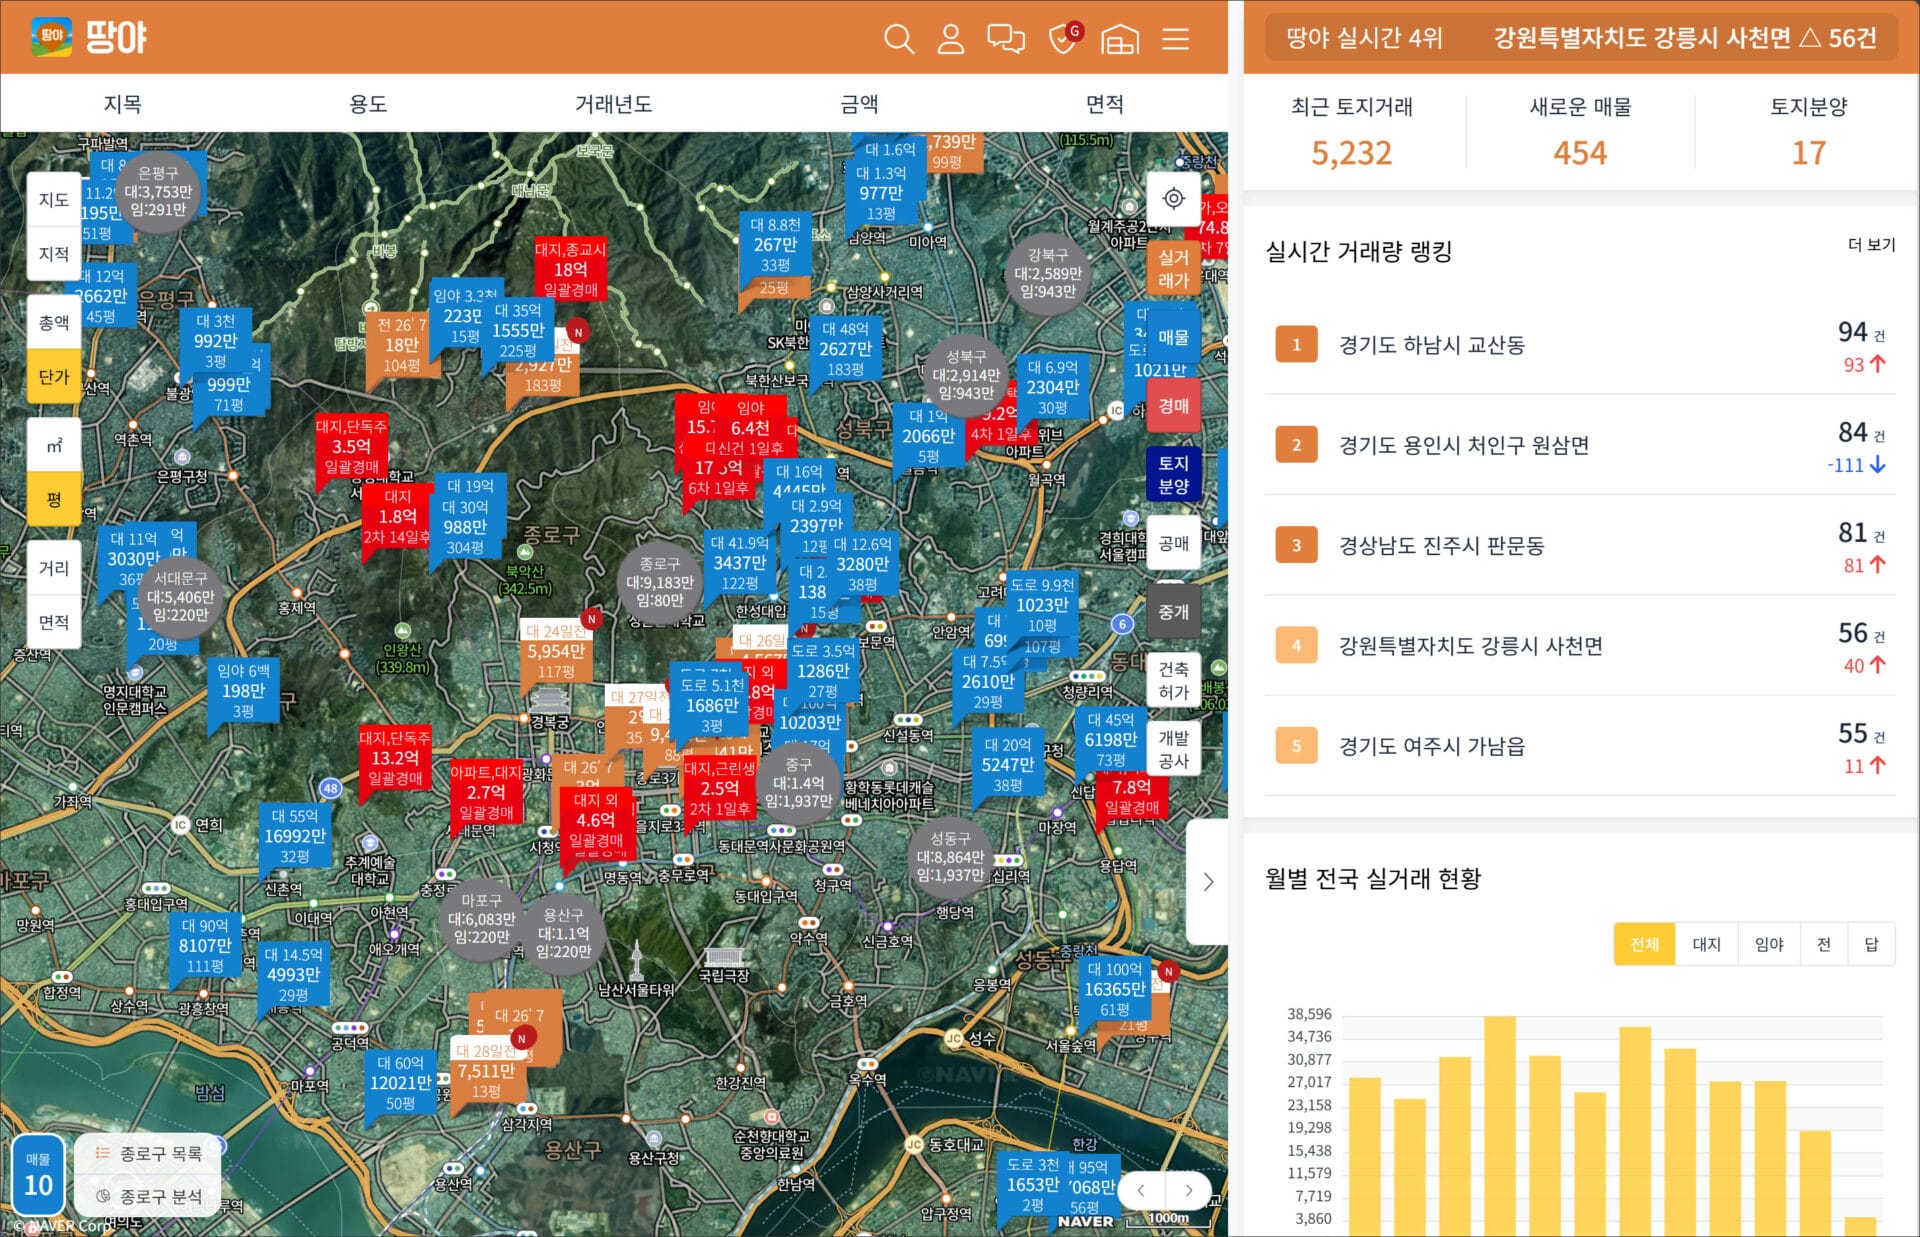
Task: Open 용도 filter dropdown
Action: coord(368,103)
